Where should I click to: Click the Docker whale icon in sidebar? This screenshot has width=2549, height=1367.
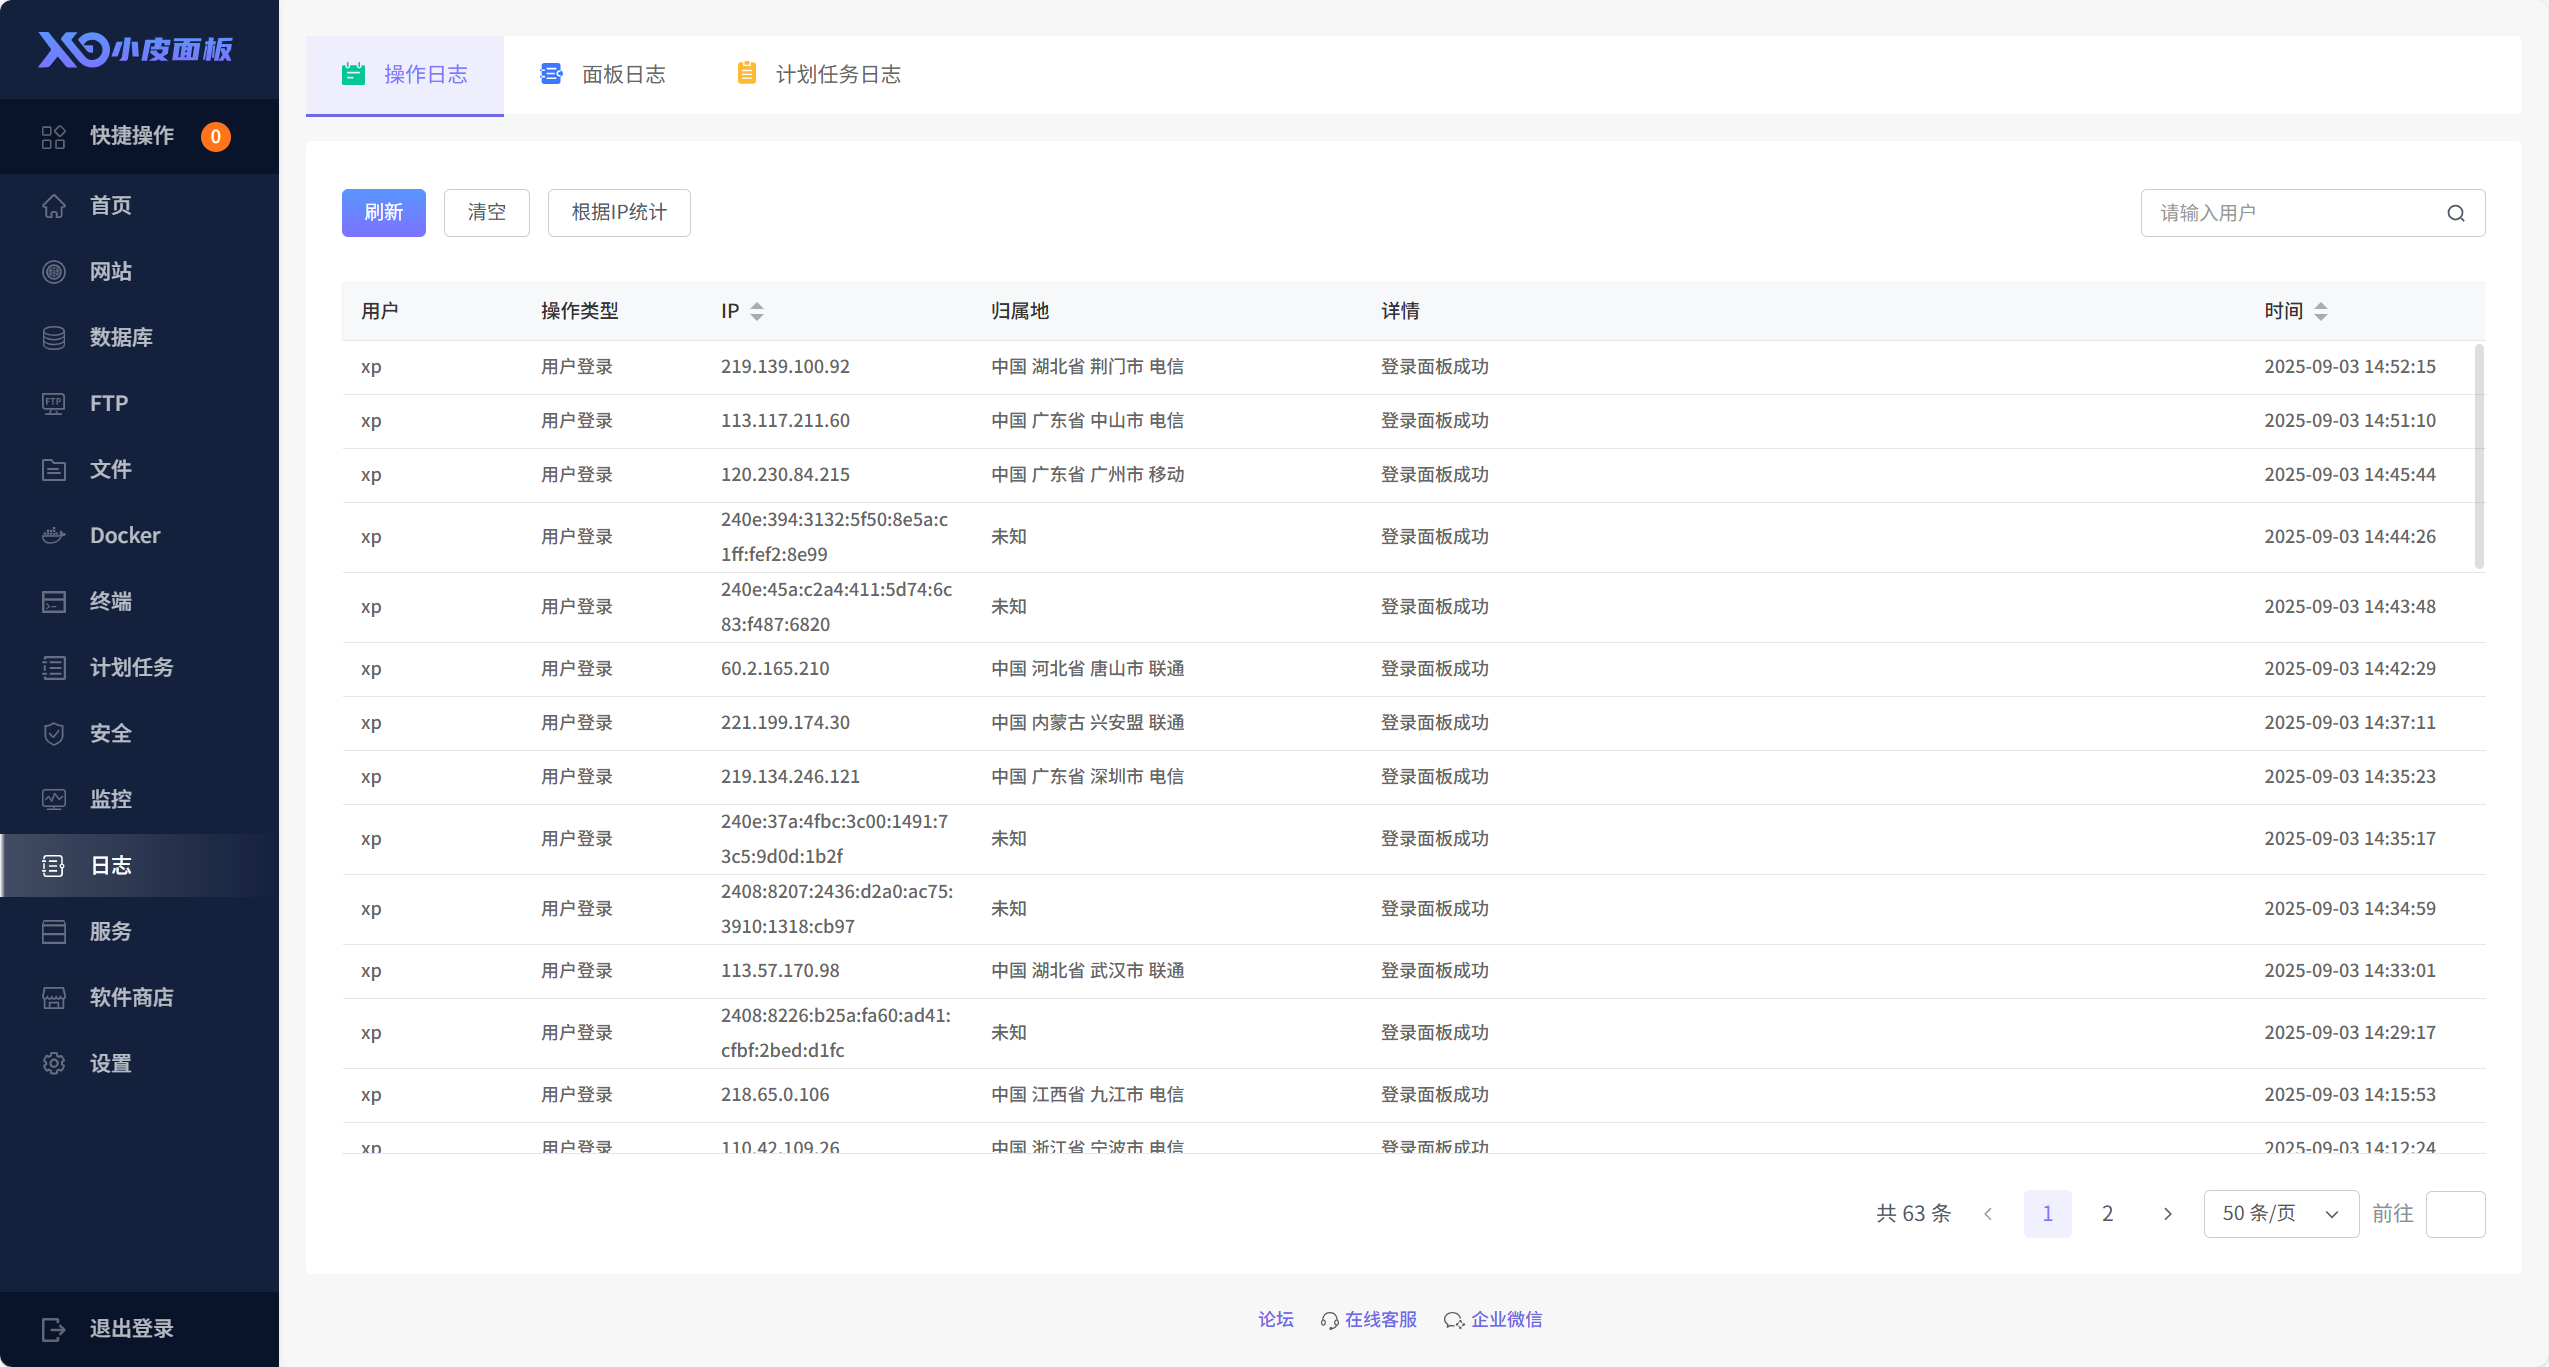[x=54, y=535]
